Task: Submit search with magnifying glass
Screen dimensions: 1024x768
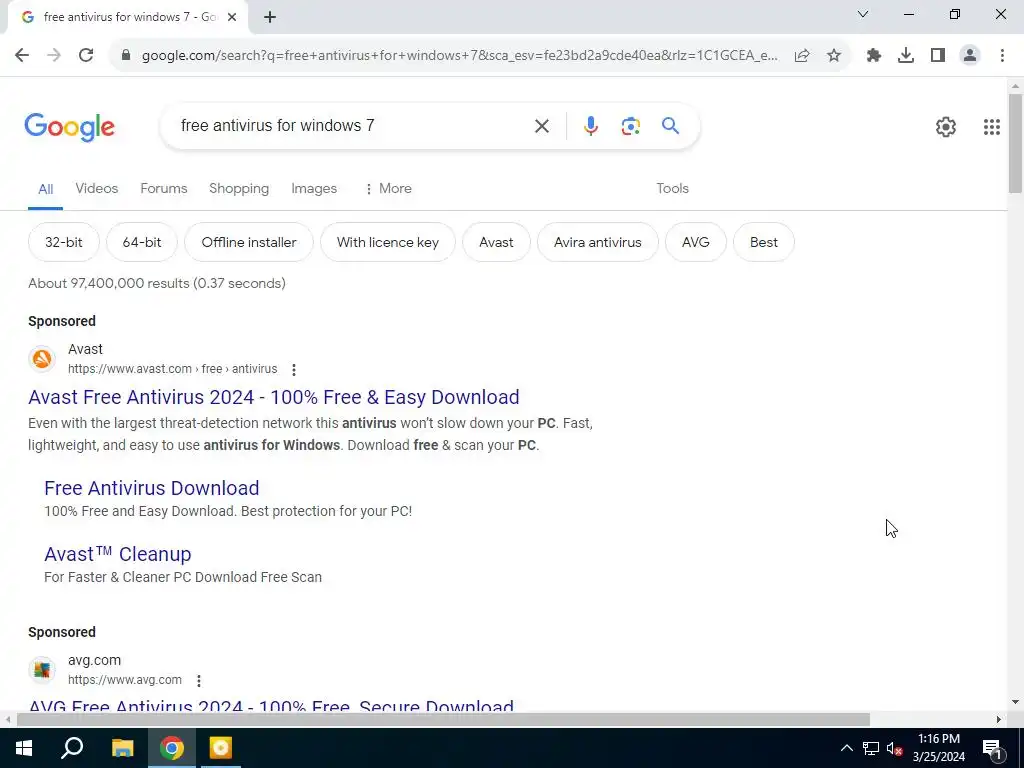Action: [670, 125]
